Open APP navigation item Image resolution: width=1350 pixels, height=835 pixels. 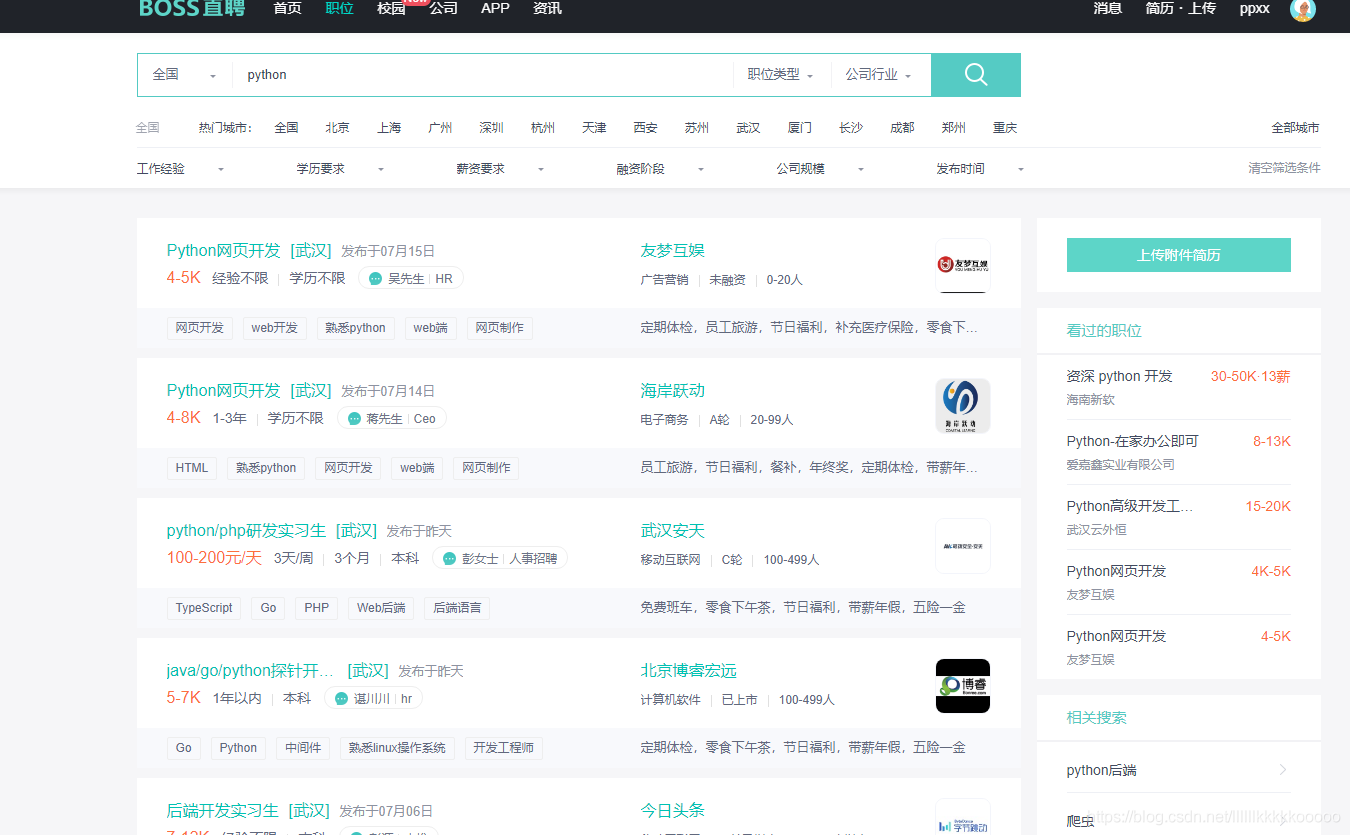click(x=495, y=8)
